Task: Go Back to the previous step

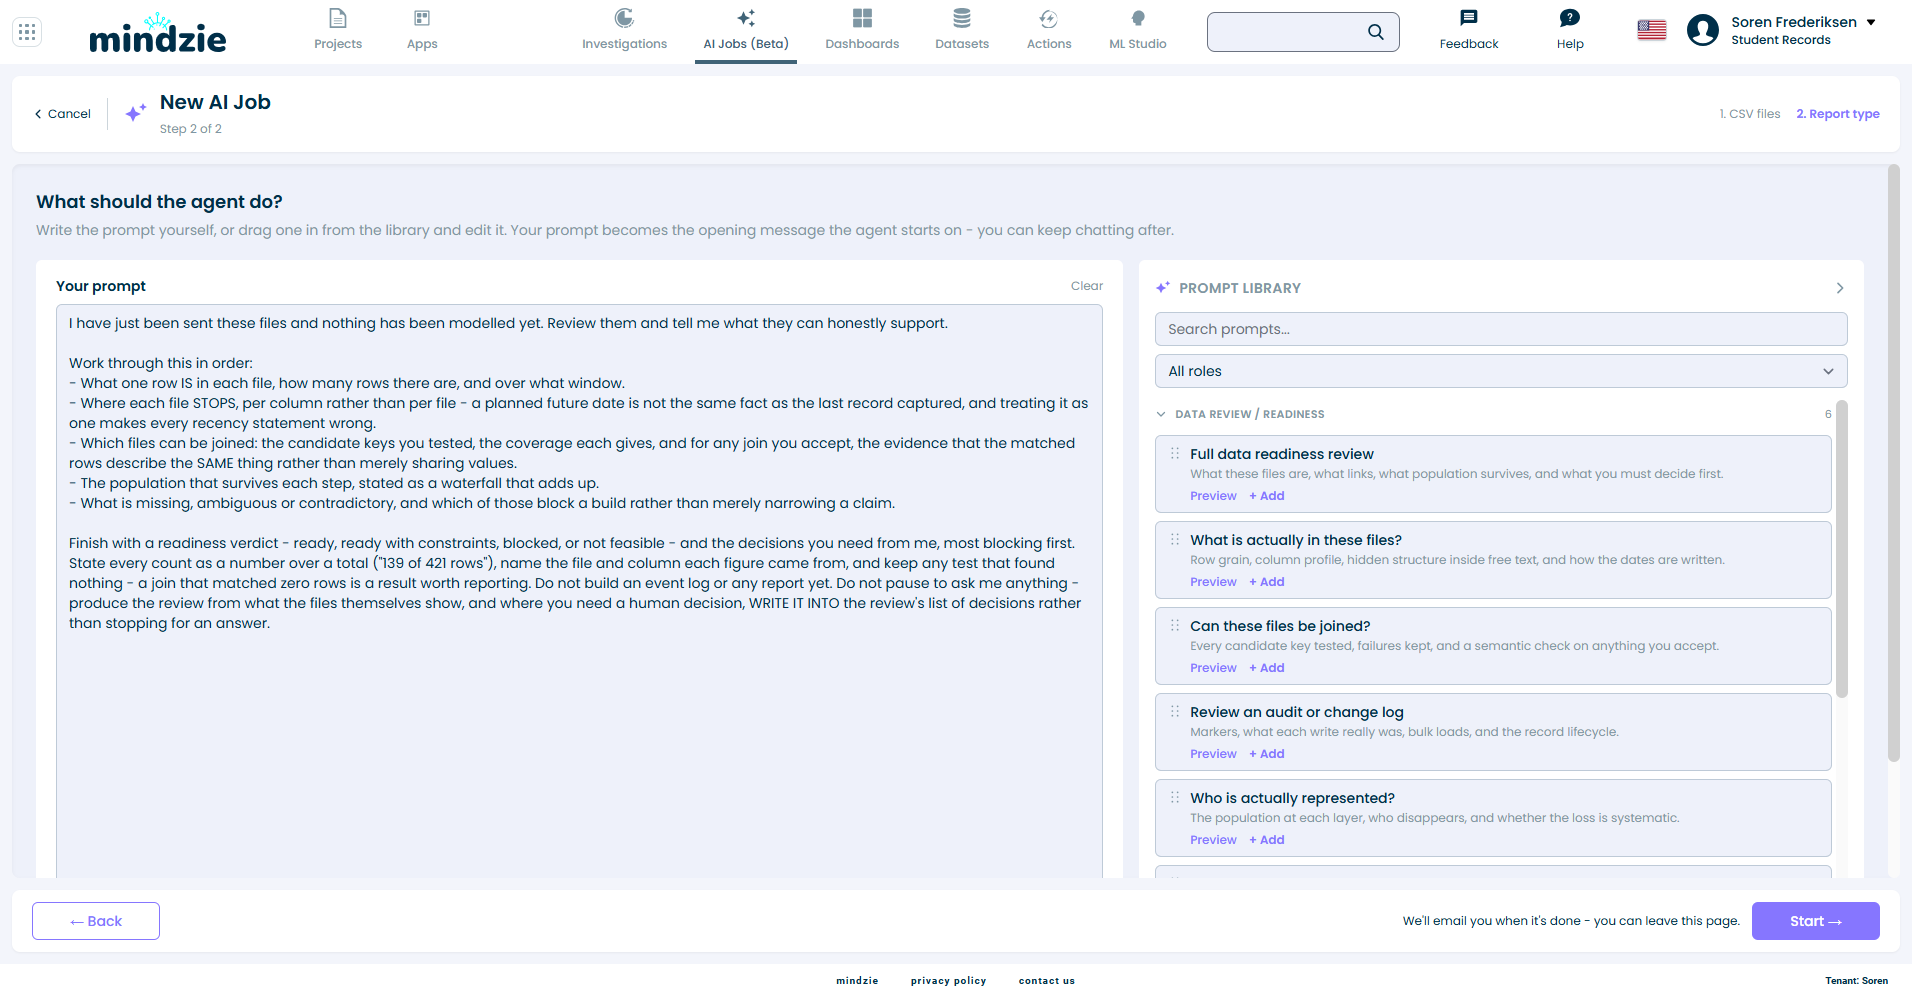Action: pyautogui.click(x=96, y=921)
